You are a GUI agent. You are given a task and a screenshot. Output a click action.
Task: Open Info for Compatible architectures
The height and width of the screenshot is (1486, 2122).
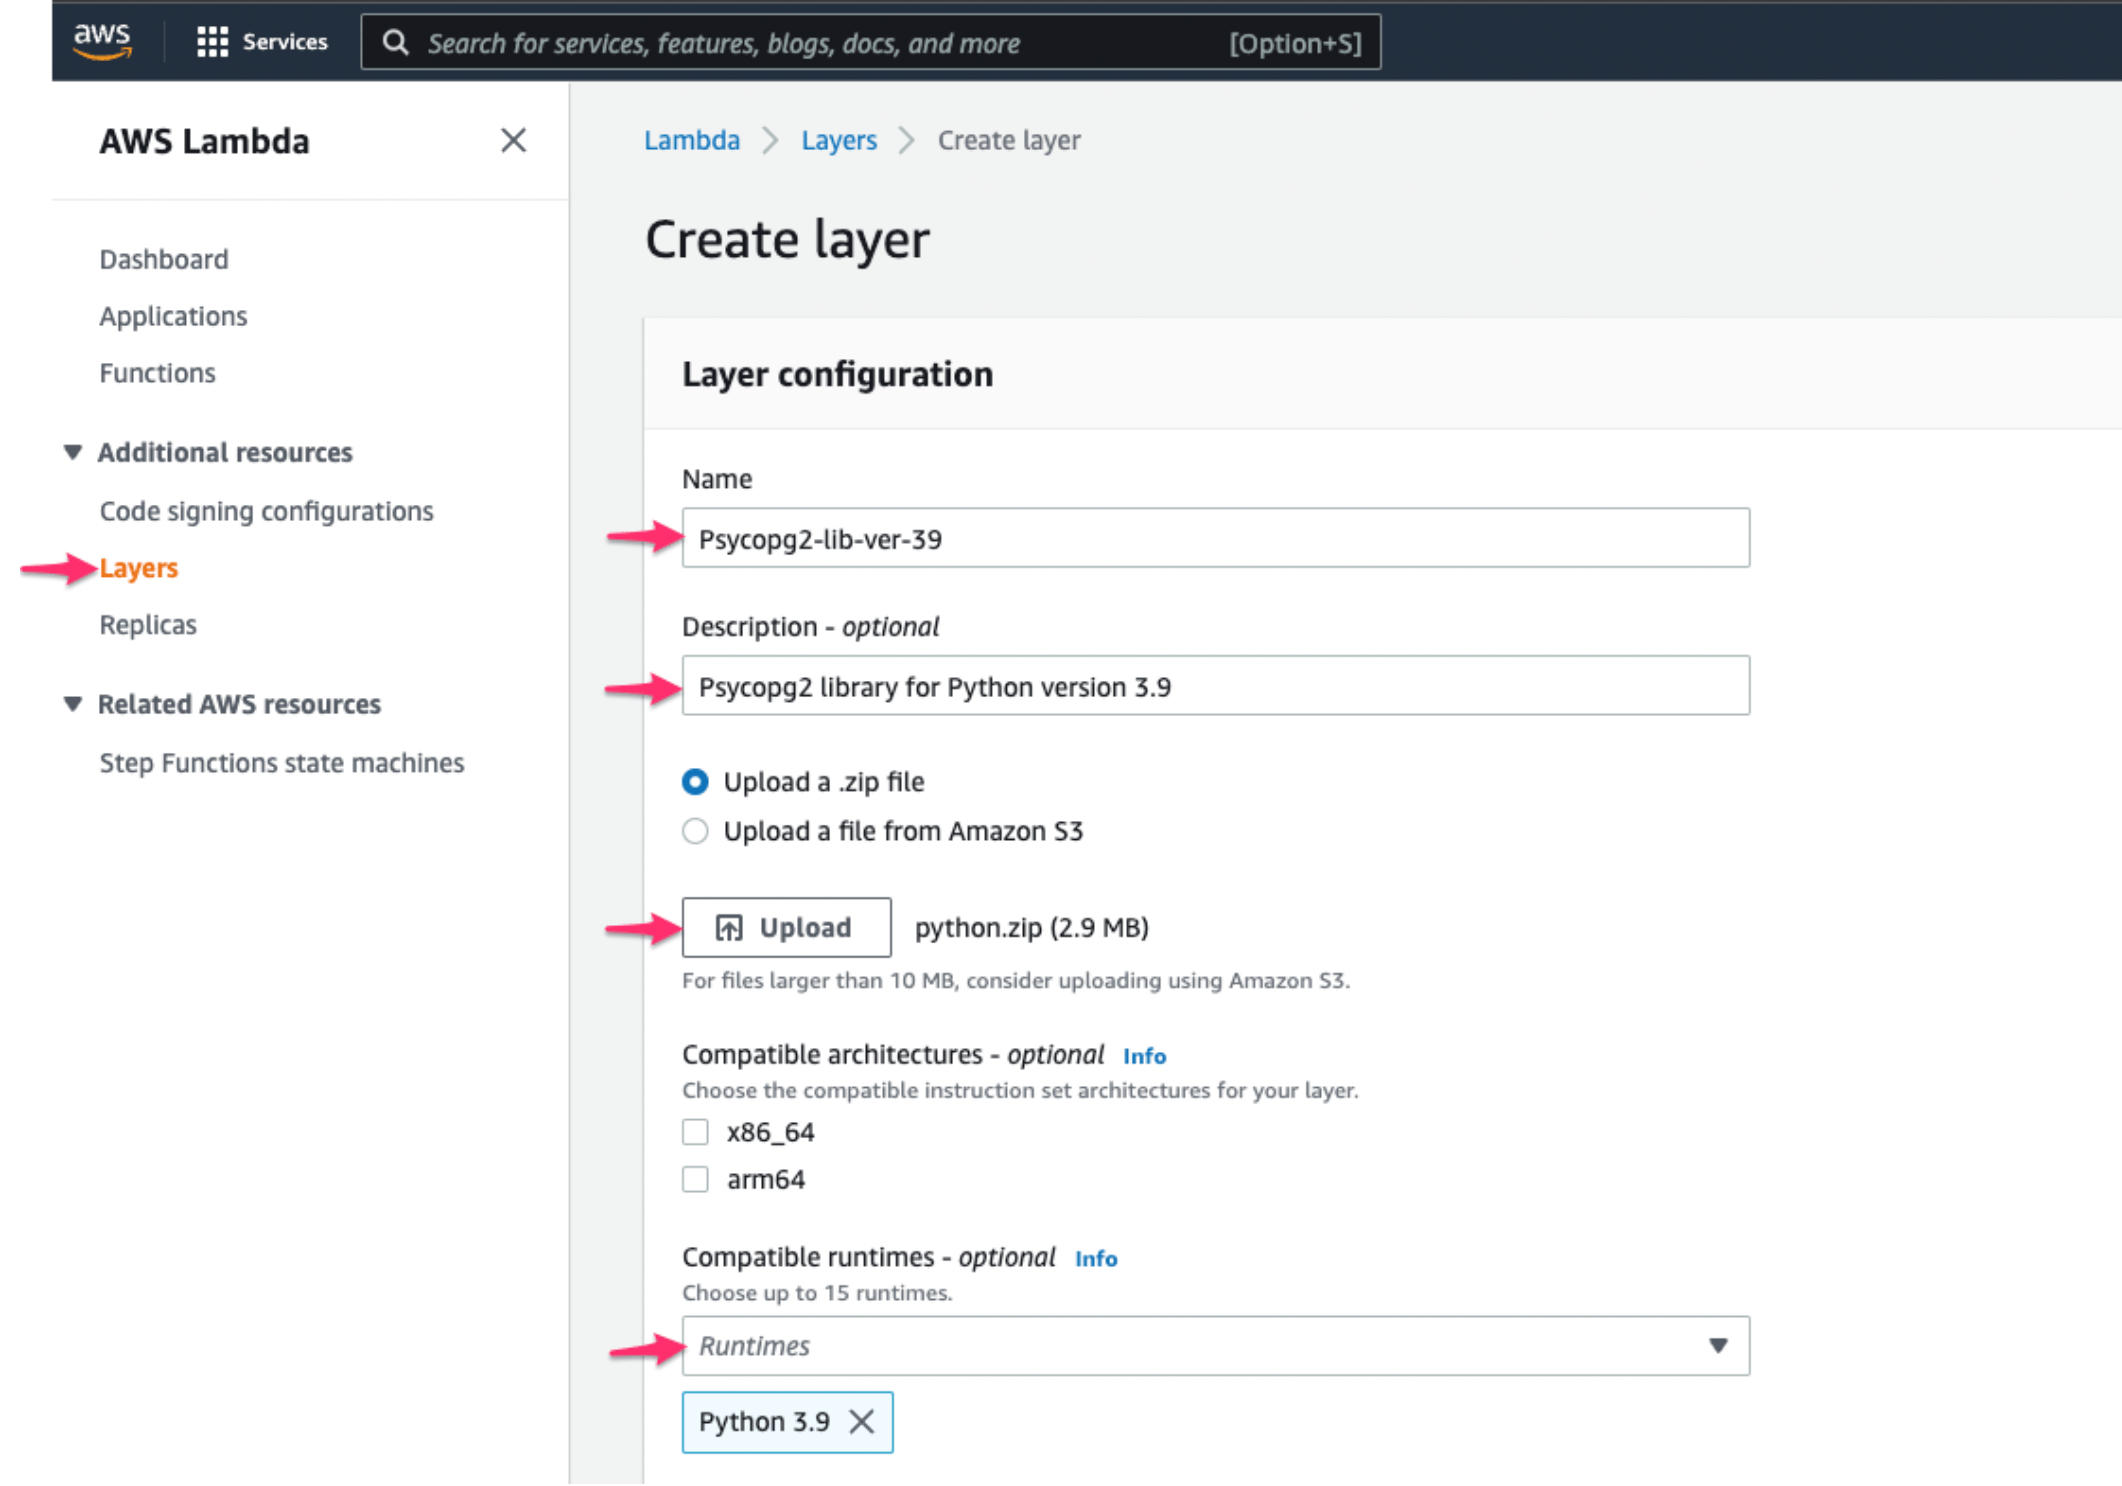(1144, 1056)
